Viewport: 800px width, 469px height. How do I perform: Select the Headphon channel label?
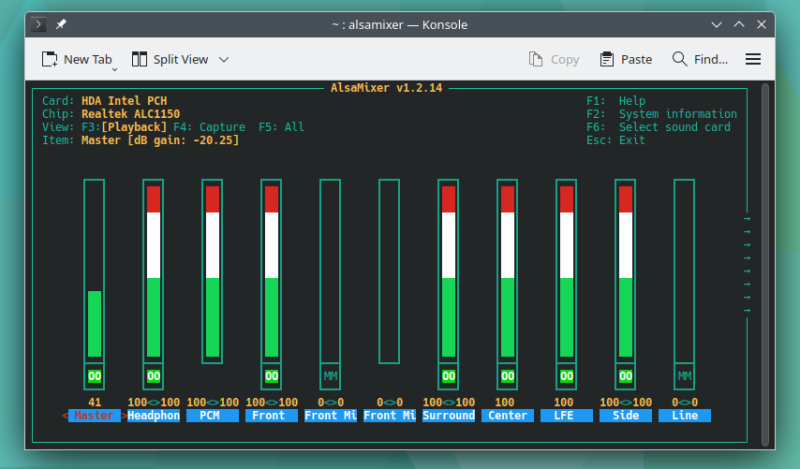coord(154,415)
